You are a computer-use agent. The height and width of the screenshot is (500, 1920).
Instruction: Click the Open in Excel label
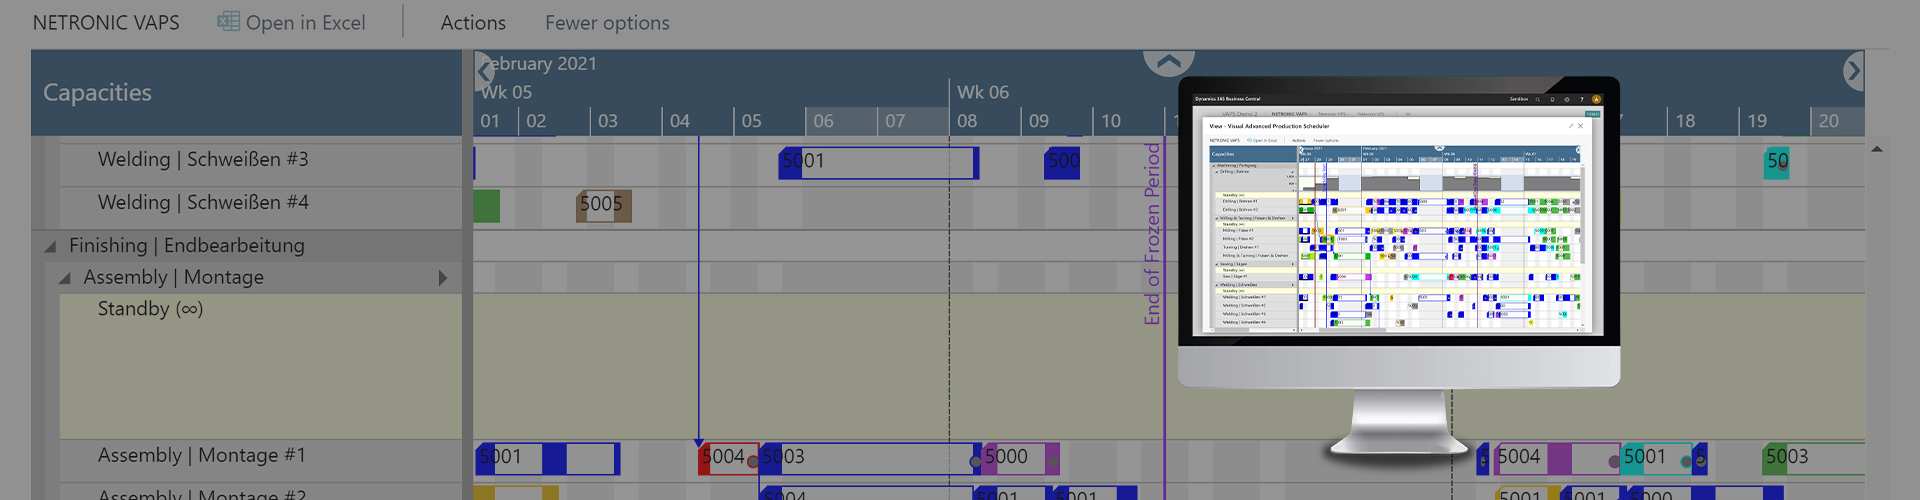tap(305, 22)
